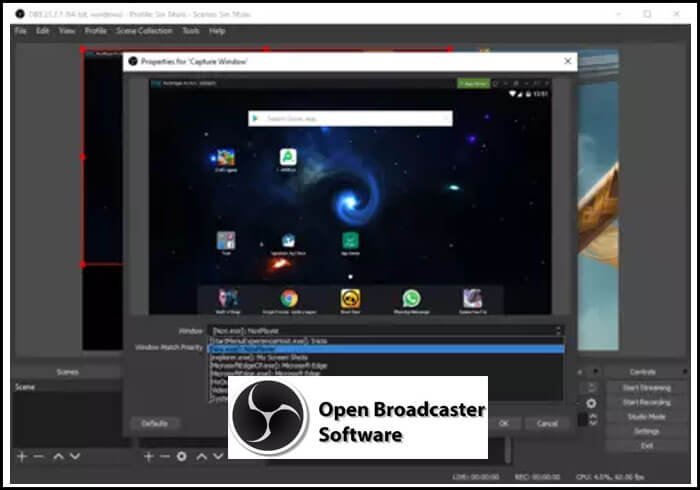Remove the selected scene with the minus icon
This screenshot has height=490, width=700.
(x=39, y=456)
